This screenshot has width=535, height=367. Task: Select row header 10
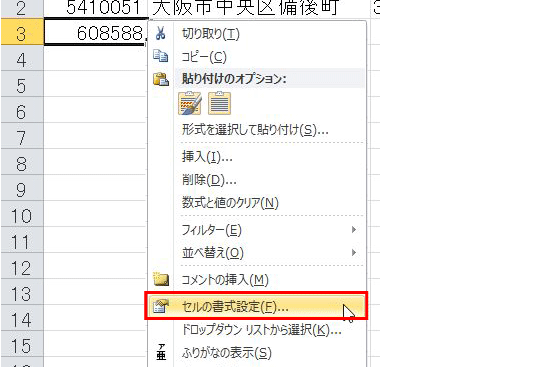[22, 216]
